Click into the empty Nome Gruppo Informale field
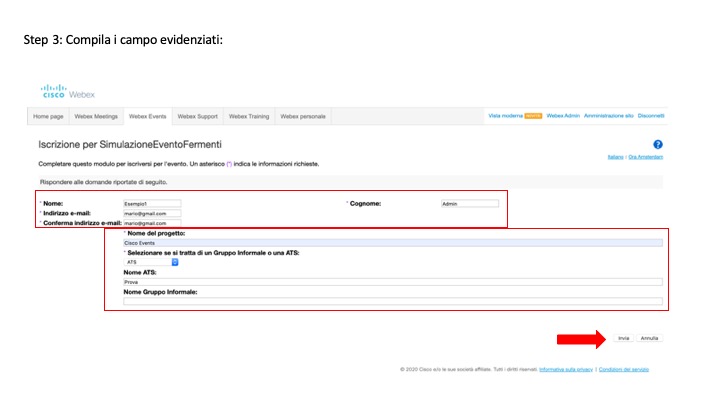This screenshot has width=720, height=405. pyautogui.click(x=393, y=301)
